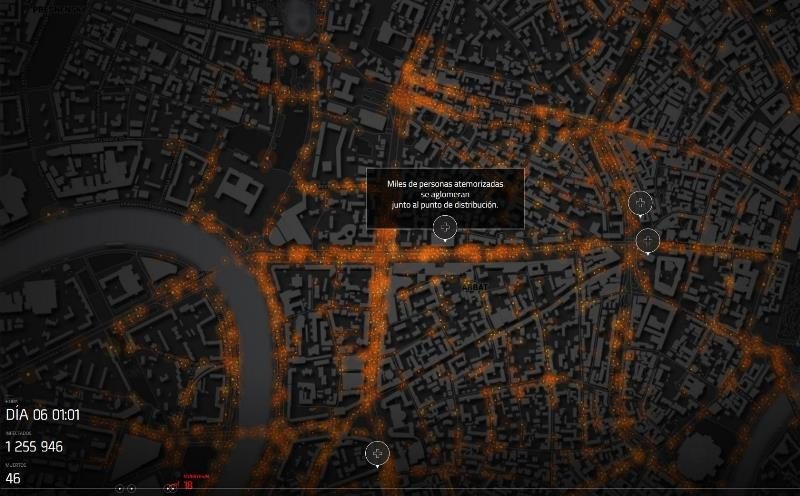Click the ARBAT district label on the map
This screenshot has height=496, width=800.
(x=473, y=284)
